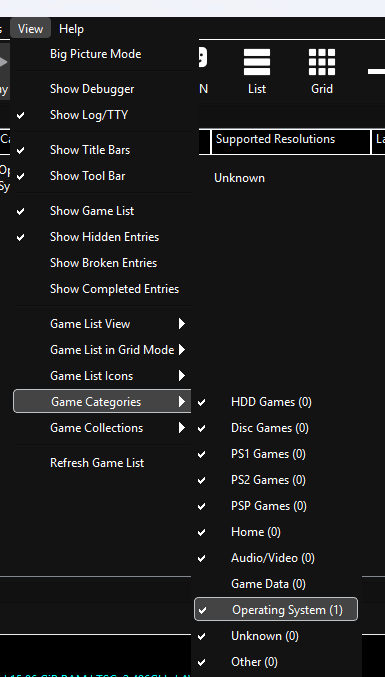Uncheck HDD Games category
Screen dimensions: 385x677
(x=276, y=402)
